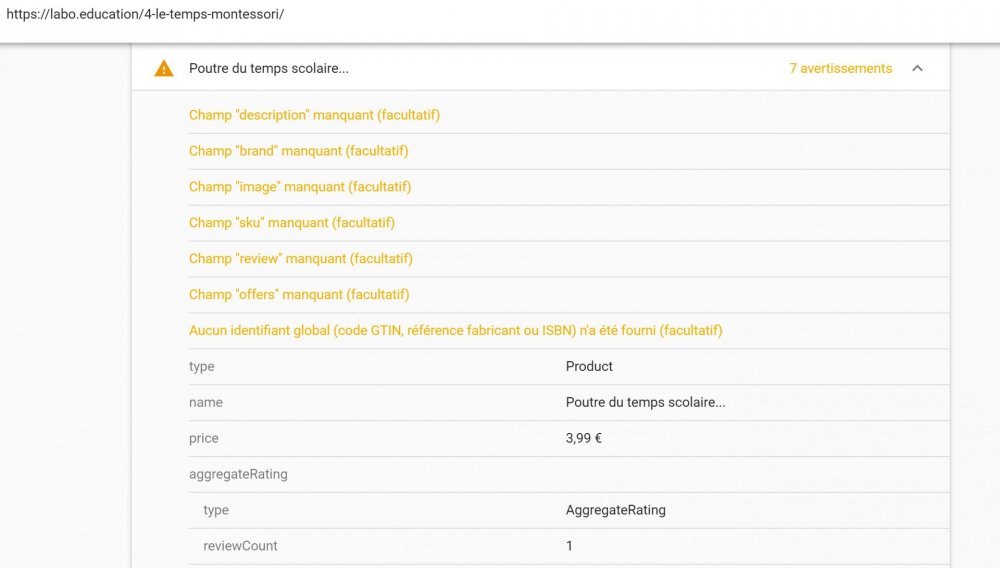Click the orange warning triangle icon

164,69
